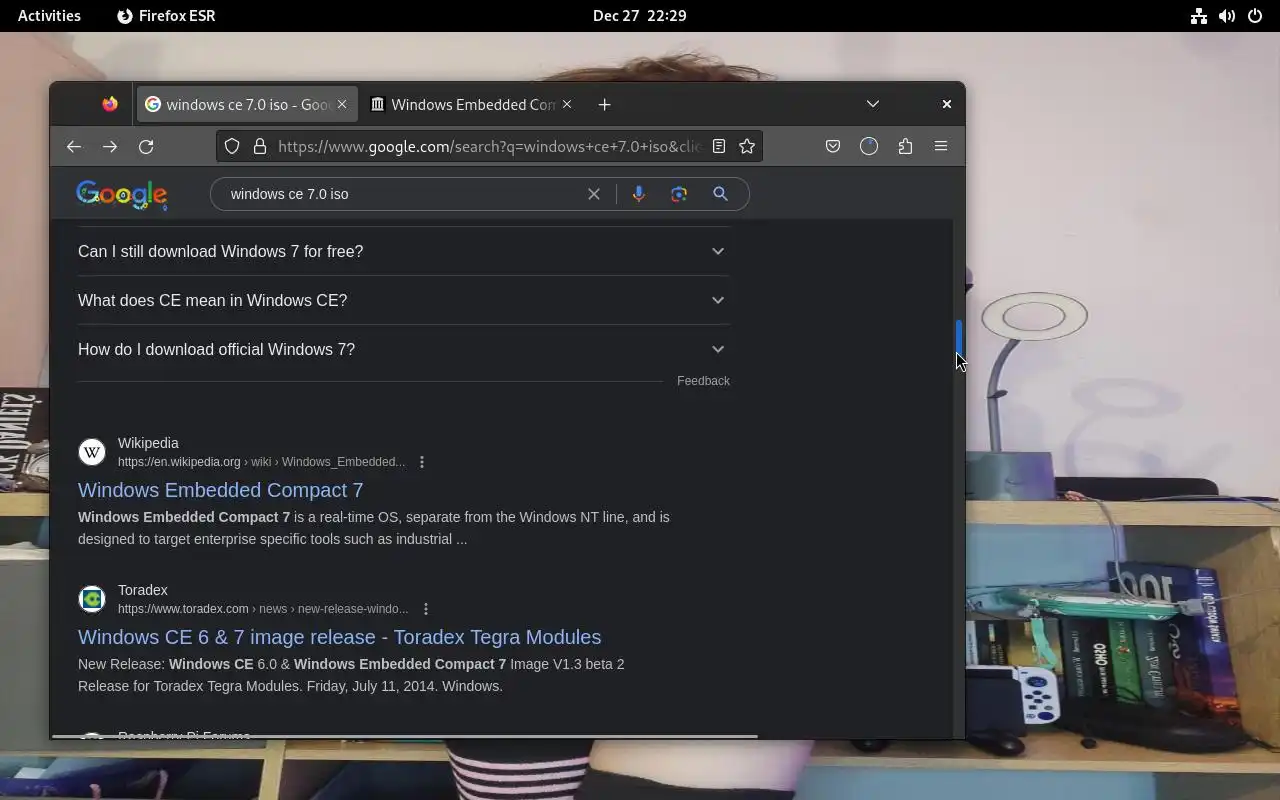Screen dimensions: 1280x800
Task: Open the shield tracking protection icon
Action: 232,146
